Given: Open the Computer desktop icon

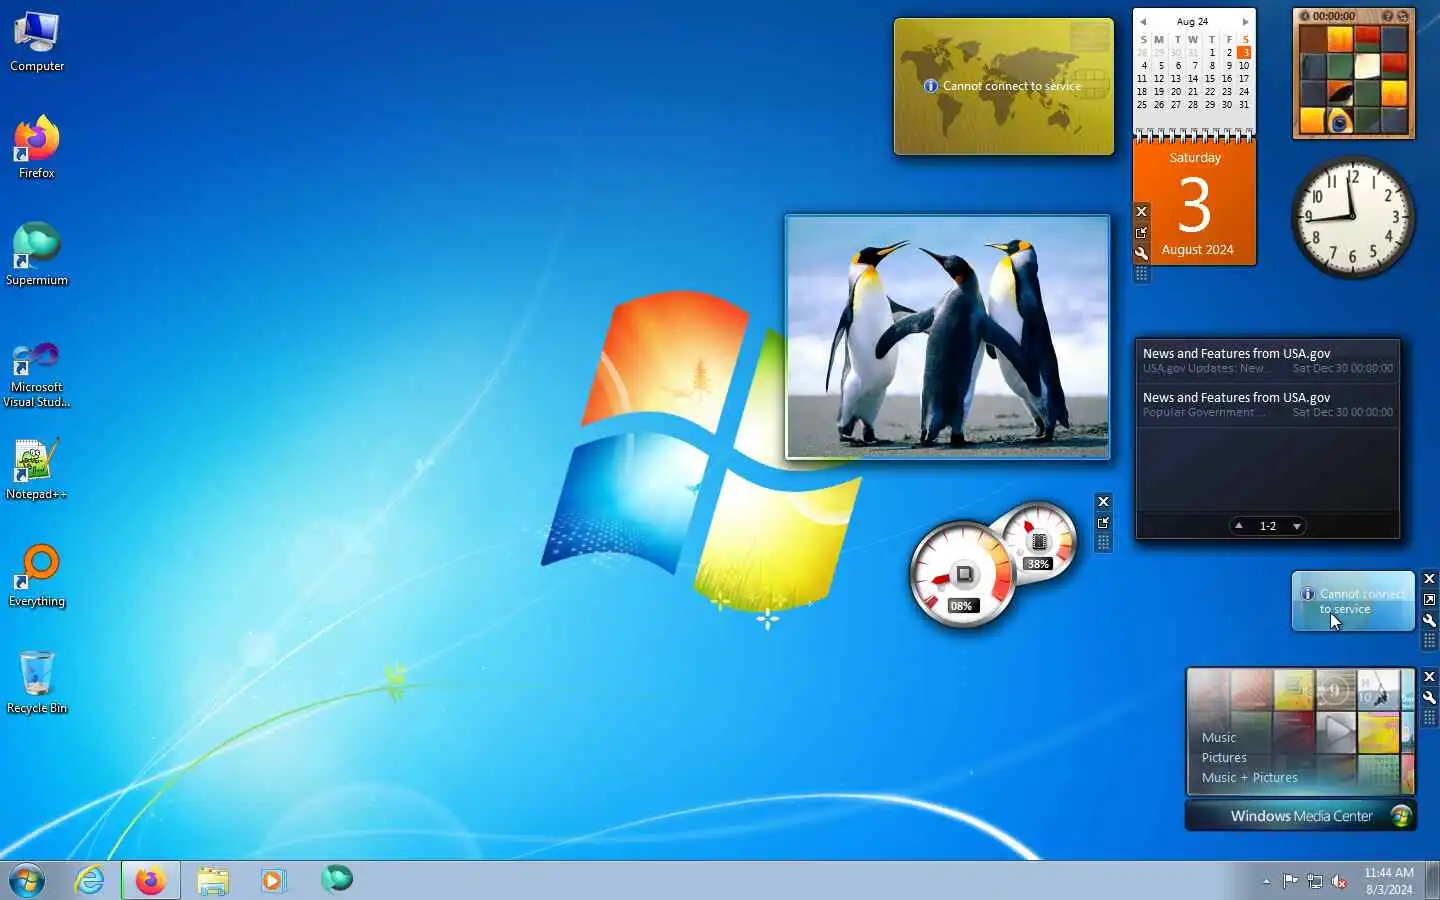Looking at the screenshot, I should (x=37, y=42).
